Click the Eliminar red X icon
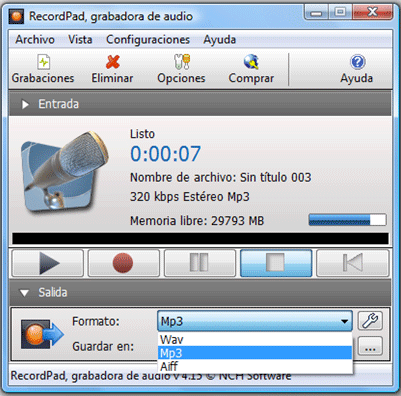Viewport: 401px width, 396px height. (x=113, y=62)
